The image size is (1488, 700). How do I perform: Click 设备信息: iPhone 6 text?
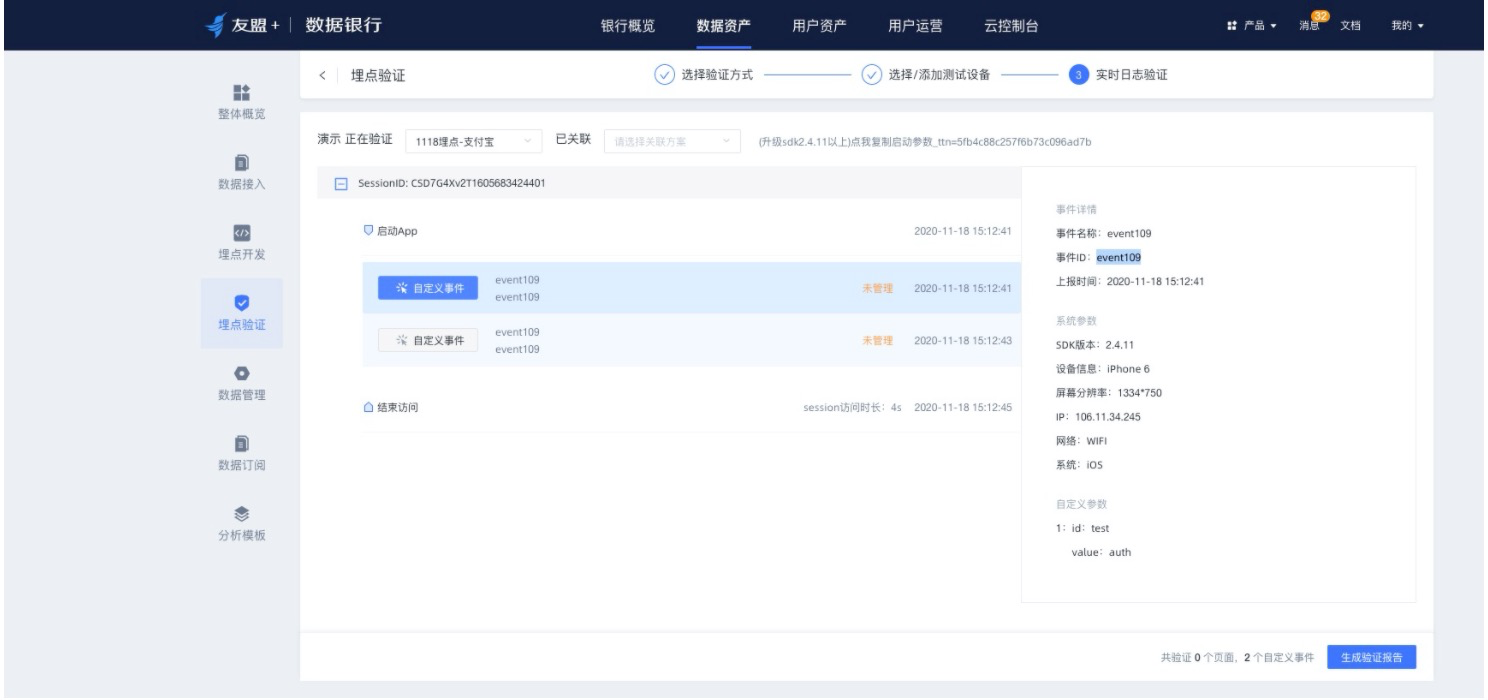pyautogui.click(x=1103, y=368)
